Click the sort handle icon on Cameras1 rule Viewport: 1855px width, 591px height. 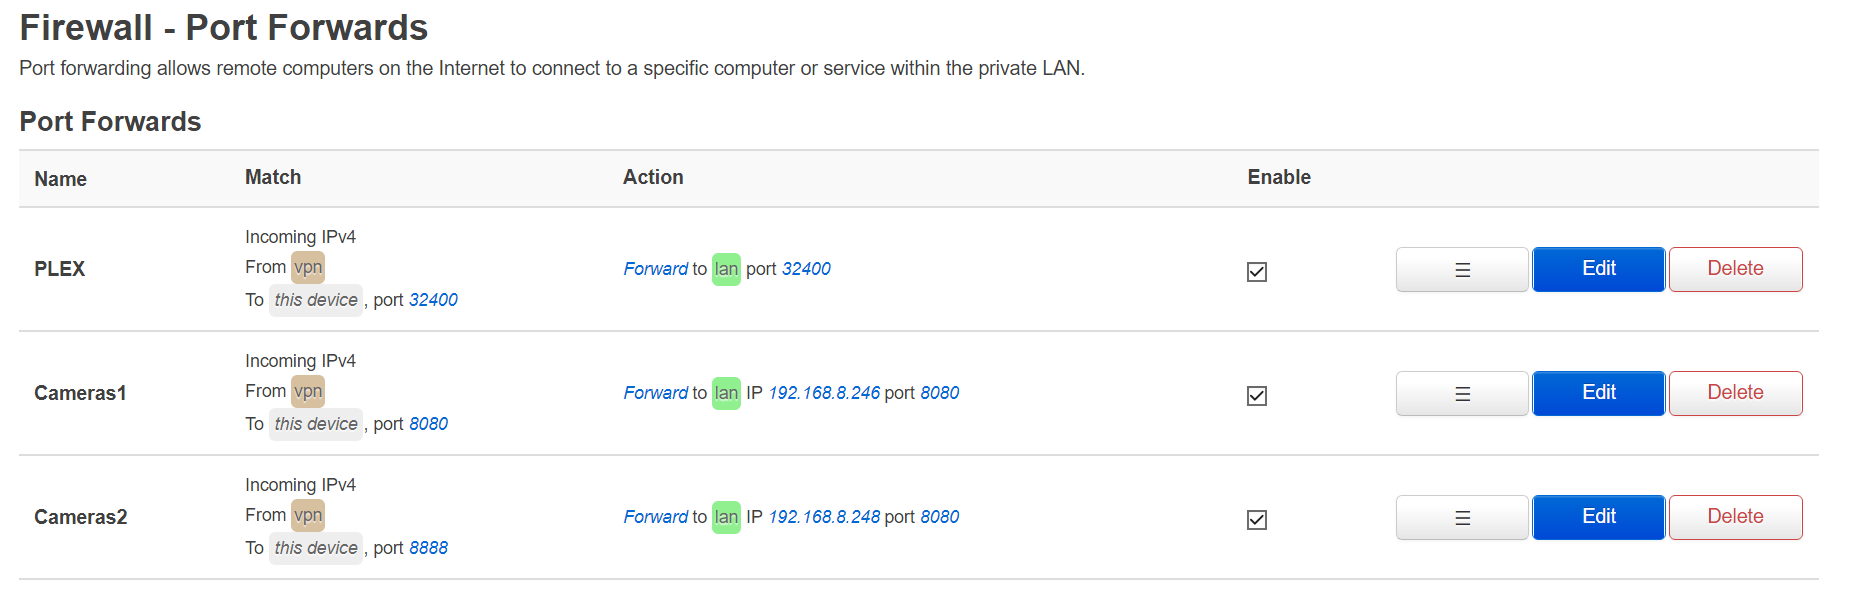tap(1461, 393)
